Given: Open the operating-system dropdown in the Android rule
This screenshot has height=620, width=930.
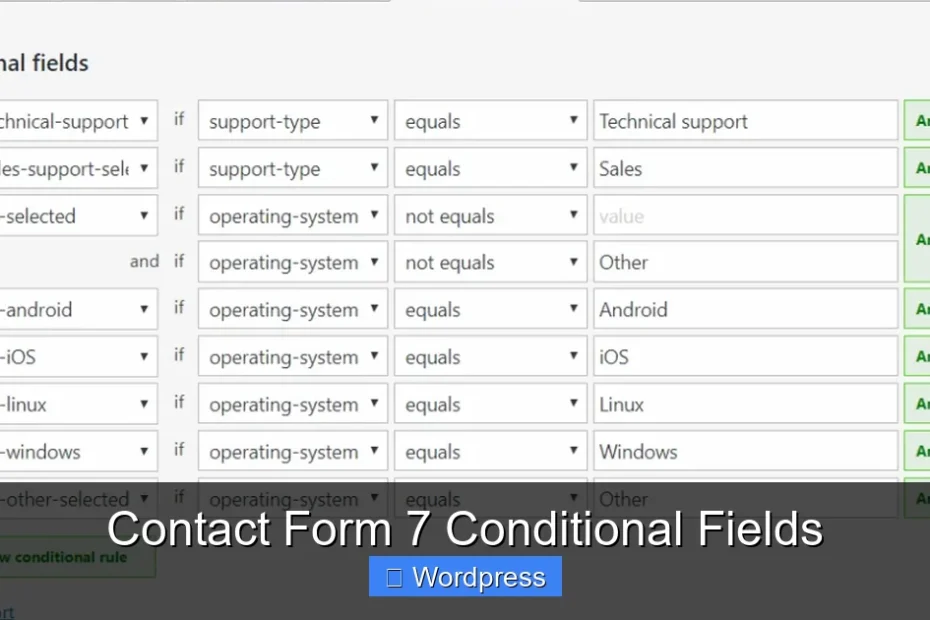Looking at the screenshot, I should tap(291, 309).
